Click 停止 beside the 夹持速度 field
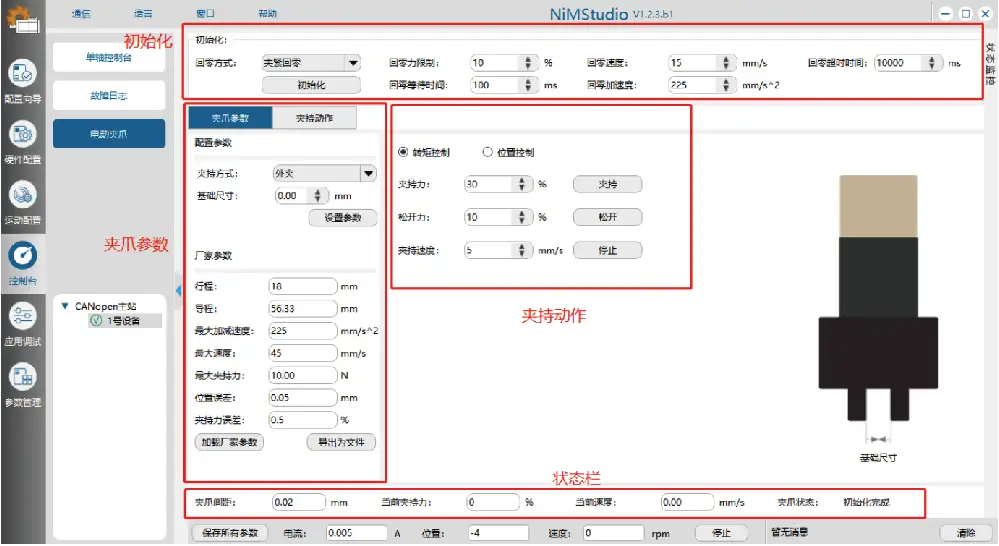 [x=607, y=250]
